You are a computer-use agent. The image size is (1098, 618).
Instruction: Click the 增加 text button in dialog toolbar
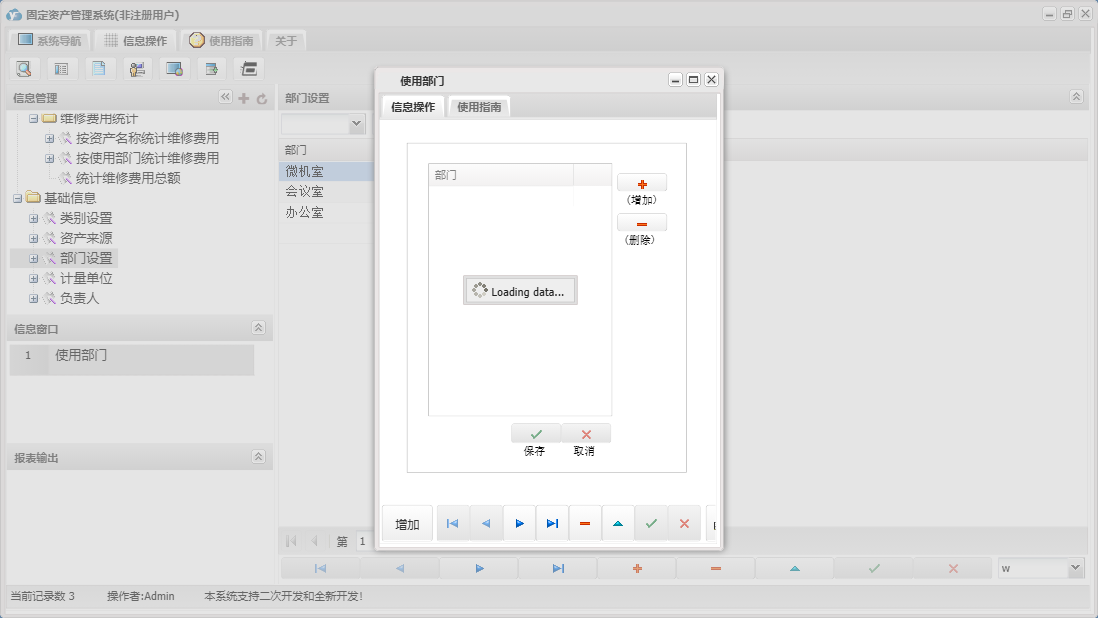[x=407, y=524]
